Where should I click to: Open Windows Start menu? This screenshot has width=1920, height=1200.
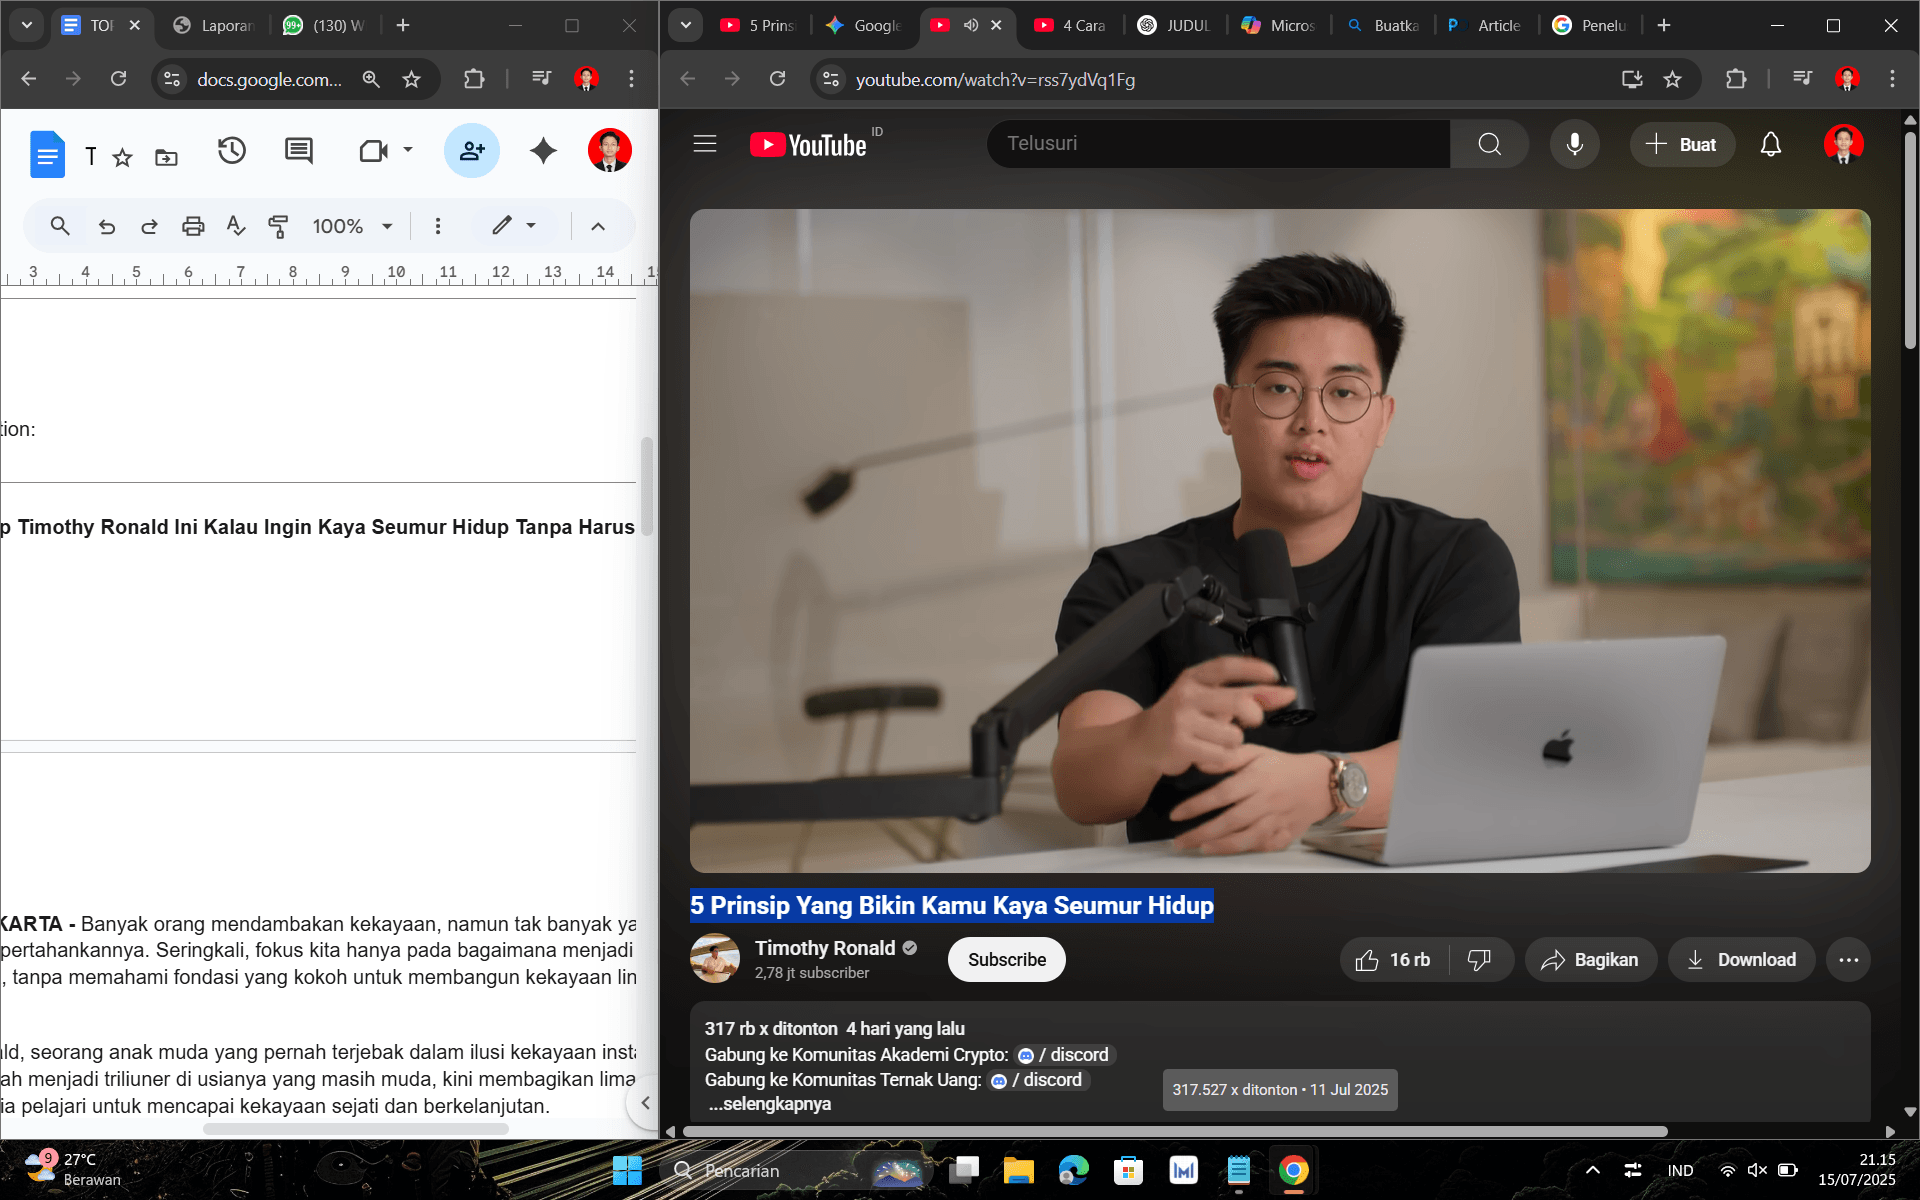click(627, 1170)
